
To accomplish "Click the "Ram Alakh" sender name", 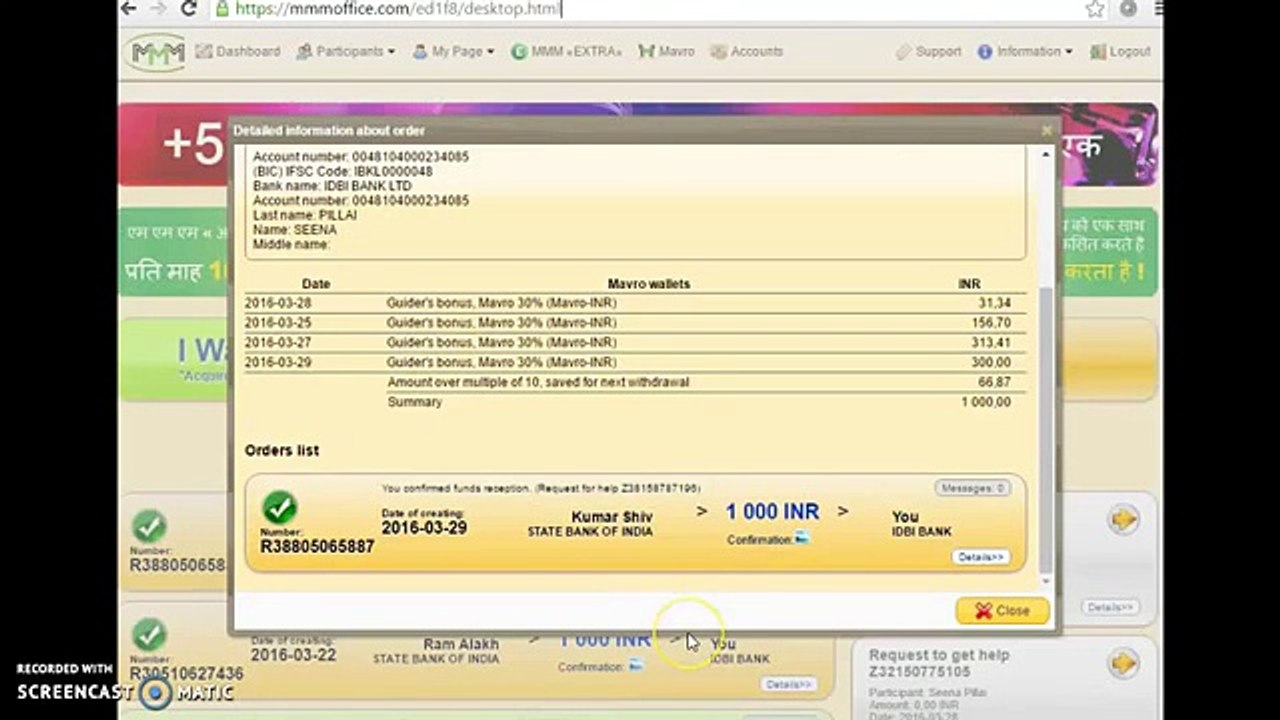I will pos(461,645).
